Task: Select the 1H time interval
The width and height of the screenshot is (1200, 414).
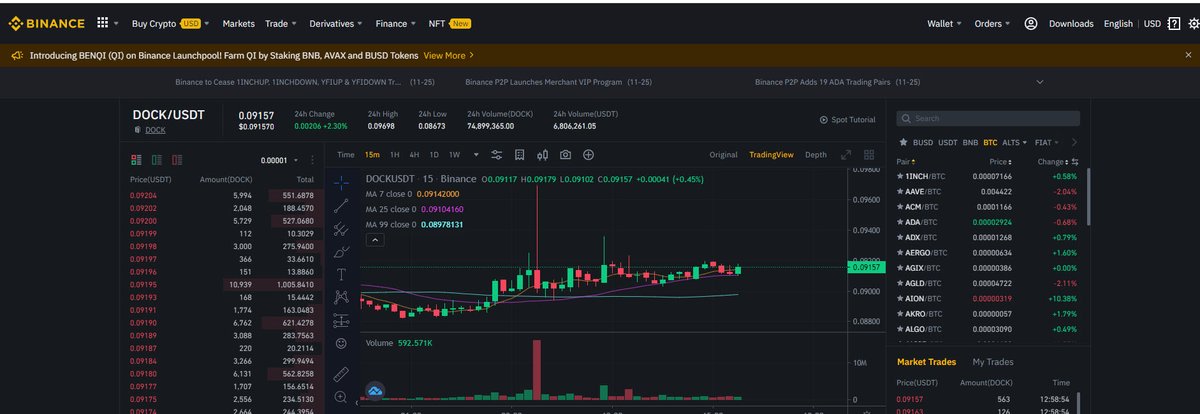Action: point(395,155)
